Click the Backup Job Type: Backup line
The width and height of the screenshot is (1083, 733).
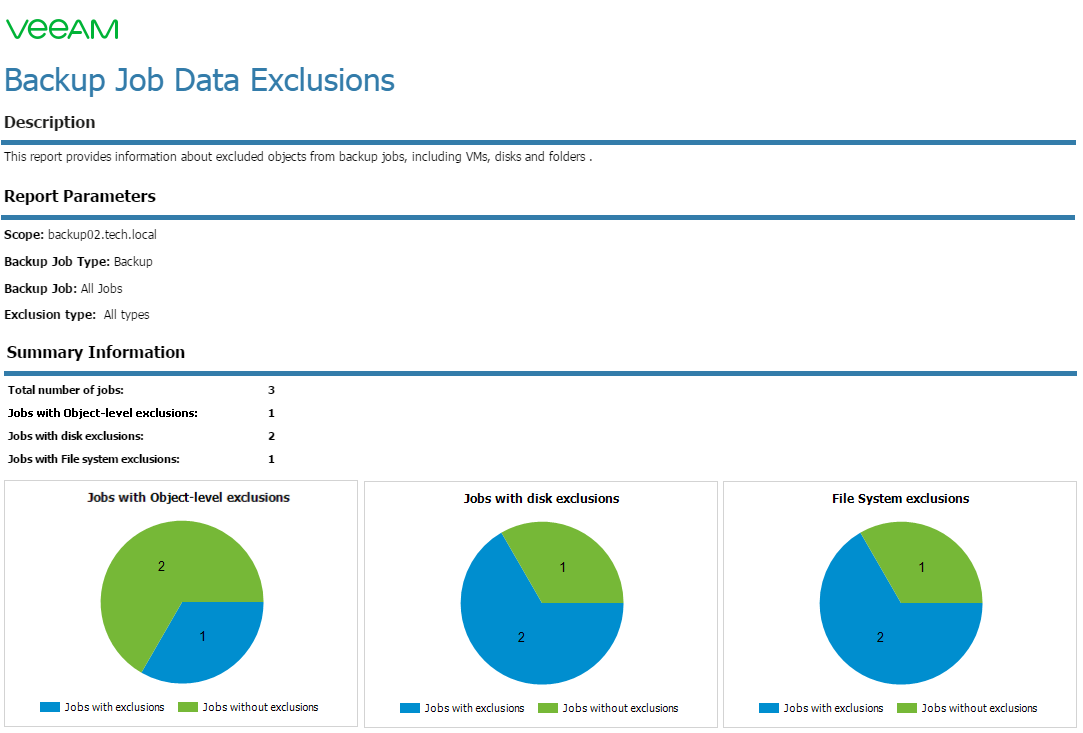(78, 262)
